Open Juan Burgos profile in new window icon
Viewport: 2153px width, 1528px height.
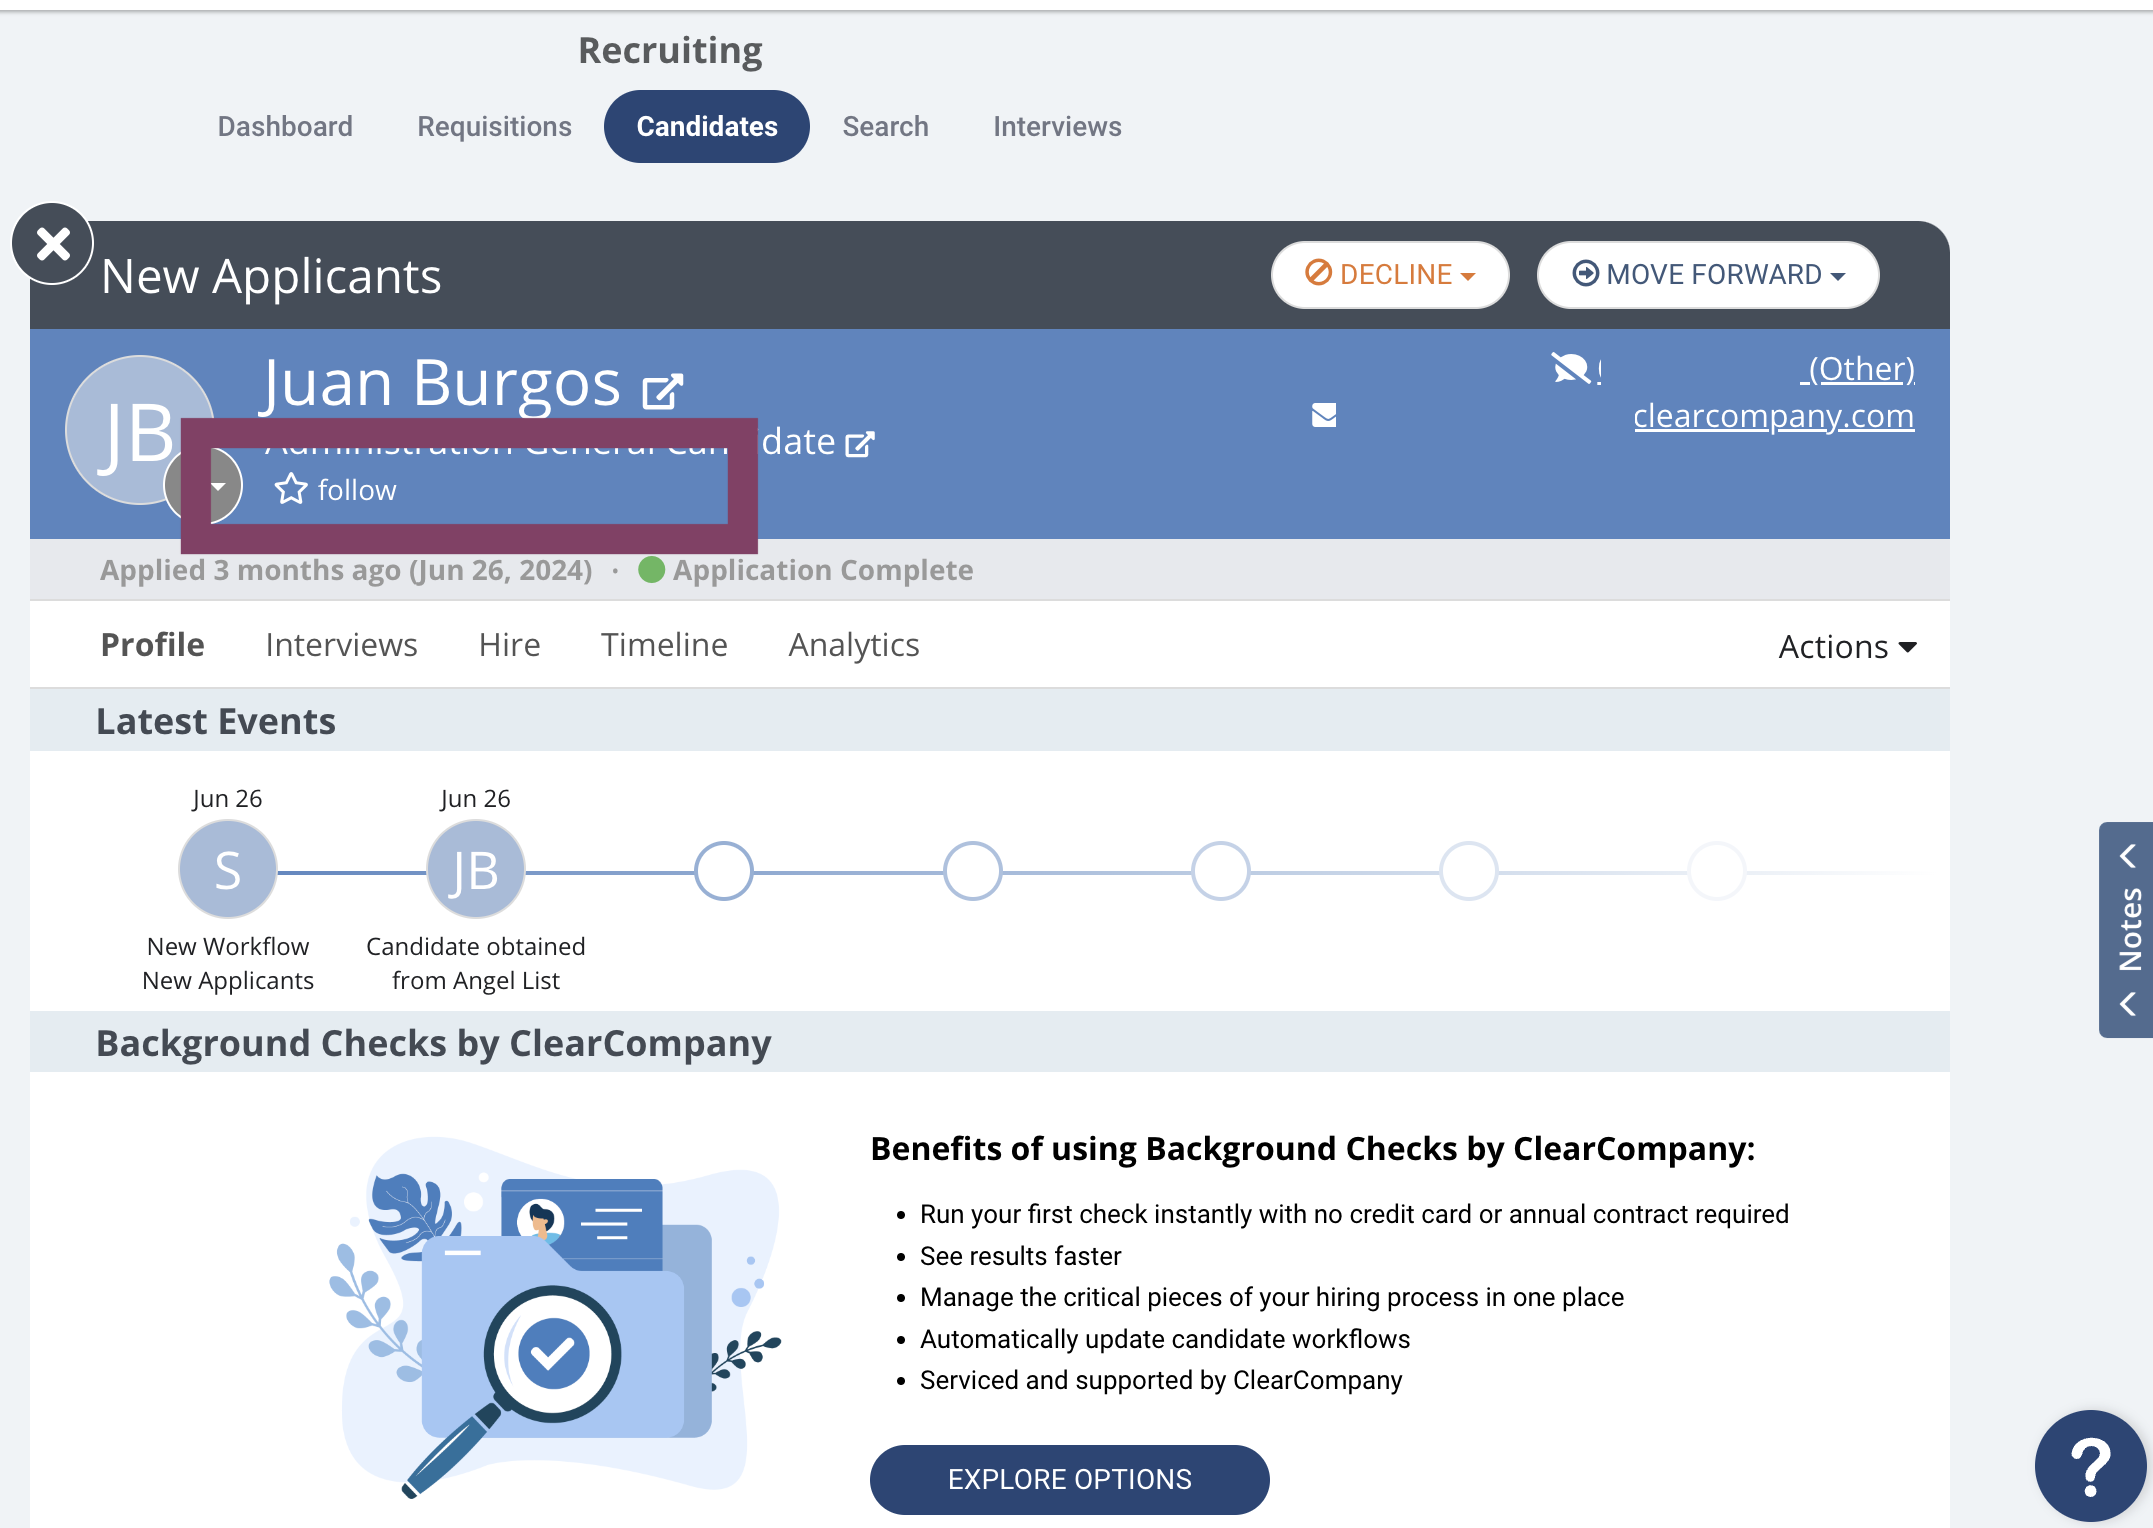pos(662,390)
